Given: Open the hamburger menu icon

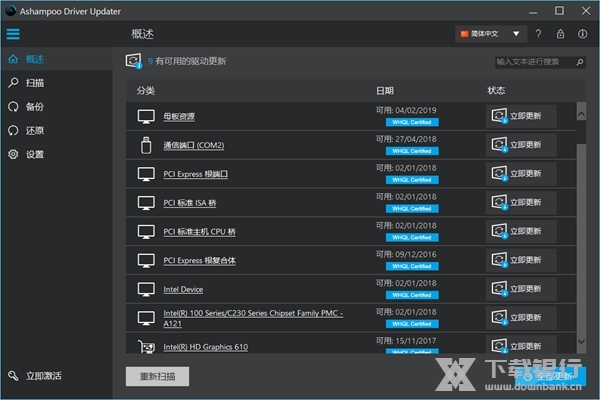Looking at the screenshot, I should 13,34.
